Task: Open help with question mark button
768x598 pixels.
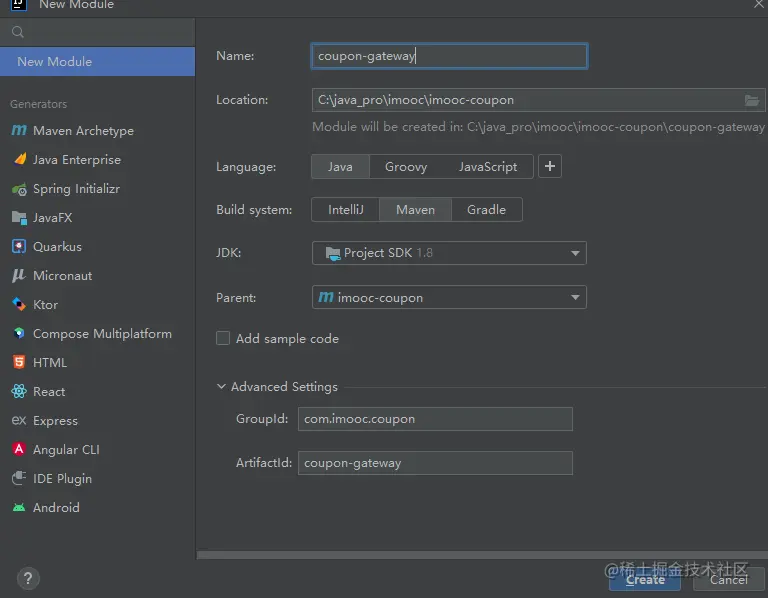Action: coord(28,578)
